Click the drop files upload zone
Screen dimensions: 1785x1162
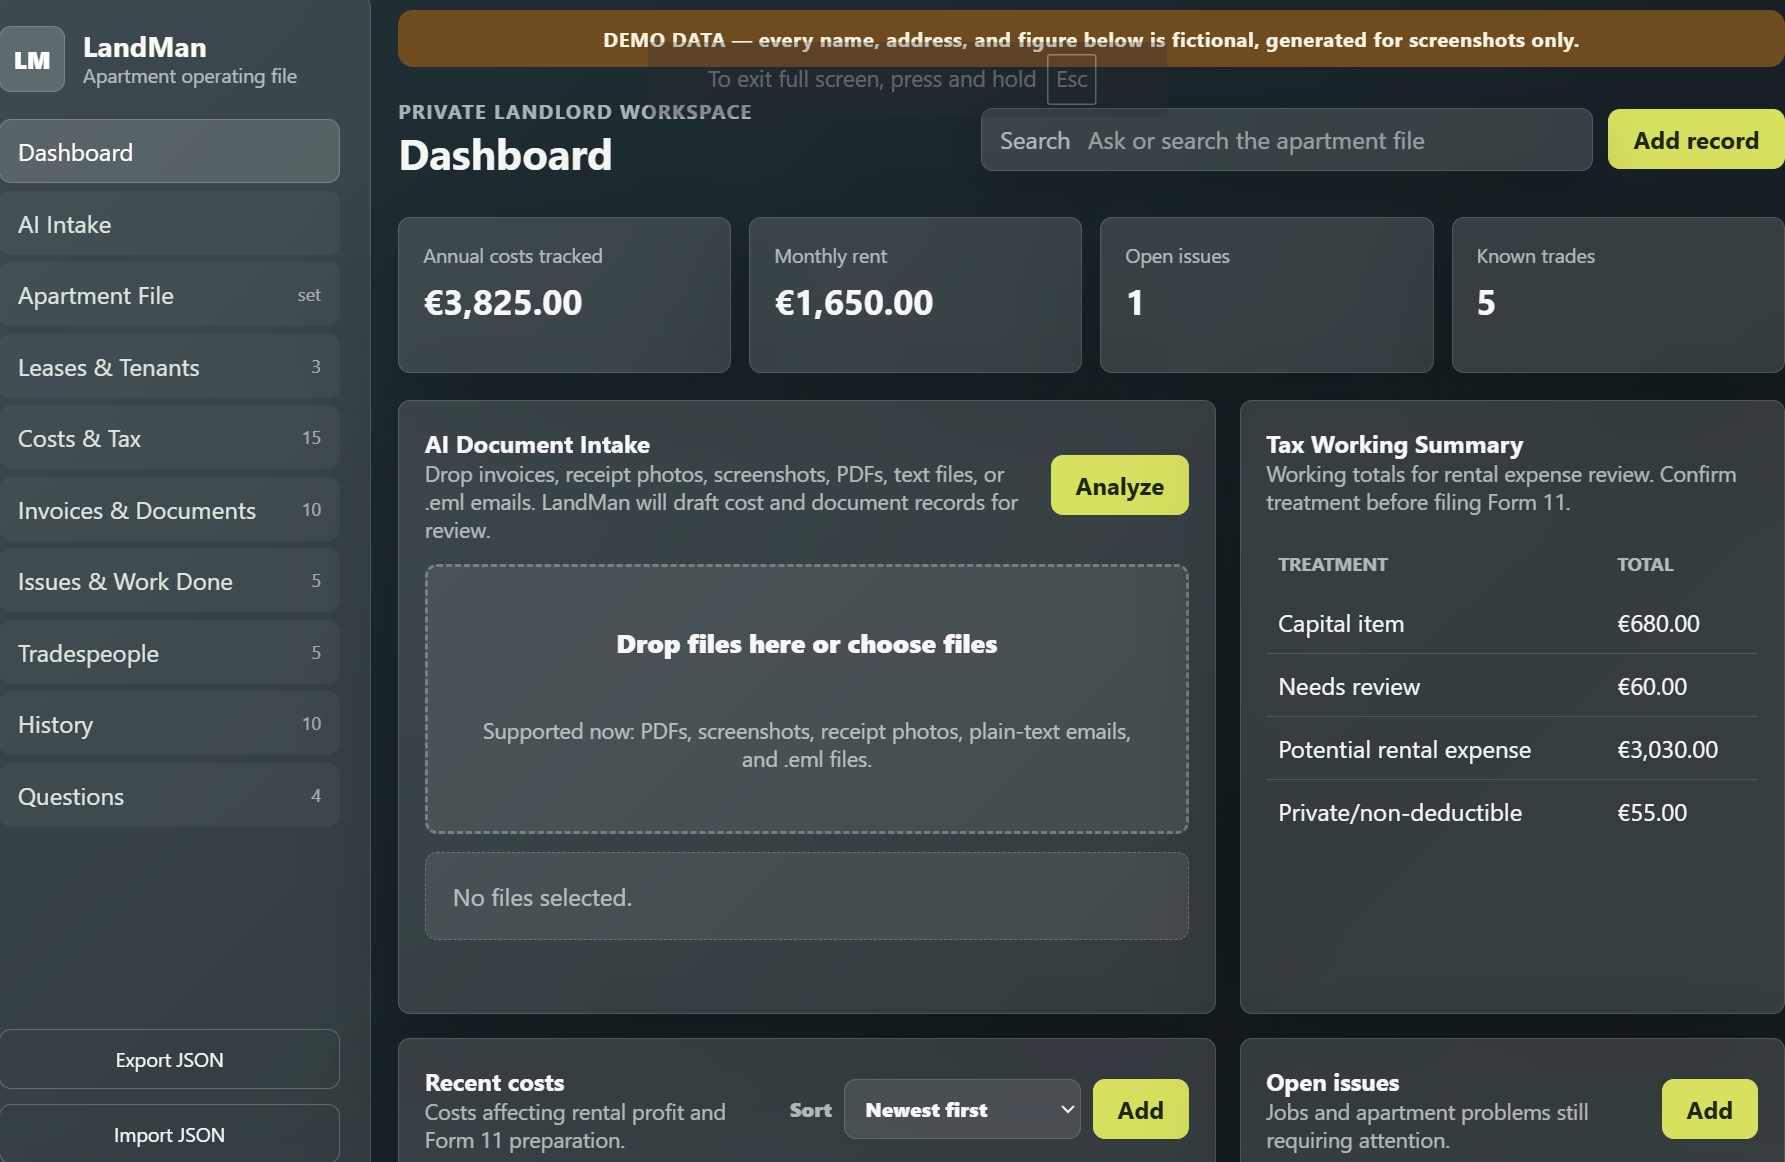(806, 699)
